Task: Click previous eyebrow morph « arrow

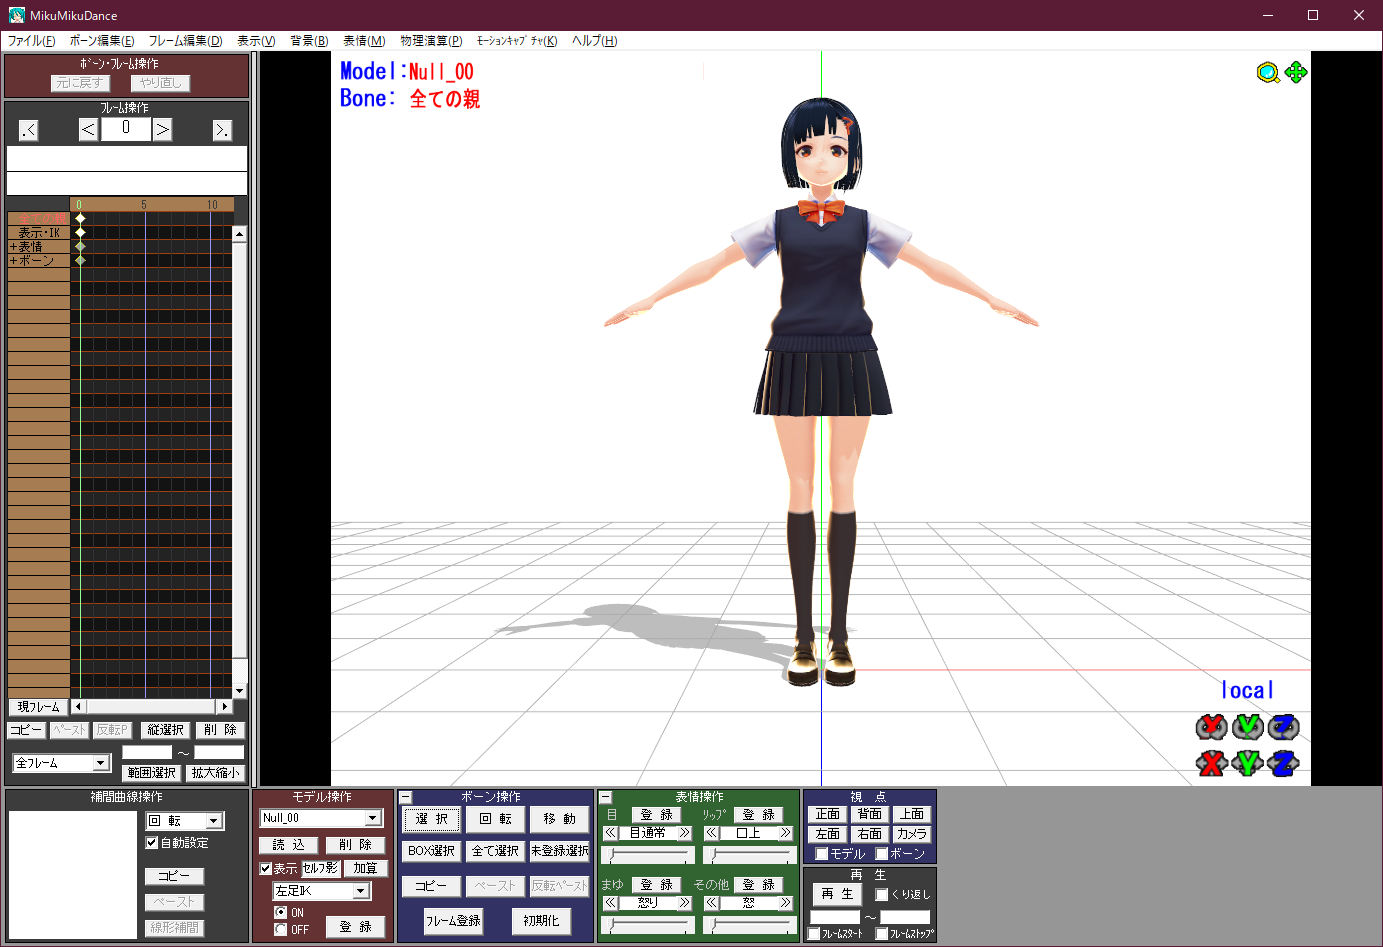Action: (x=610, y=903)
